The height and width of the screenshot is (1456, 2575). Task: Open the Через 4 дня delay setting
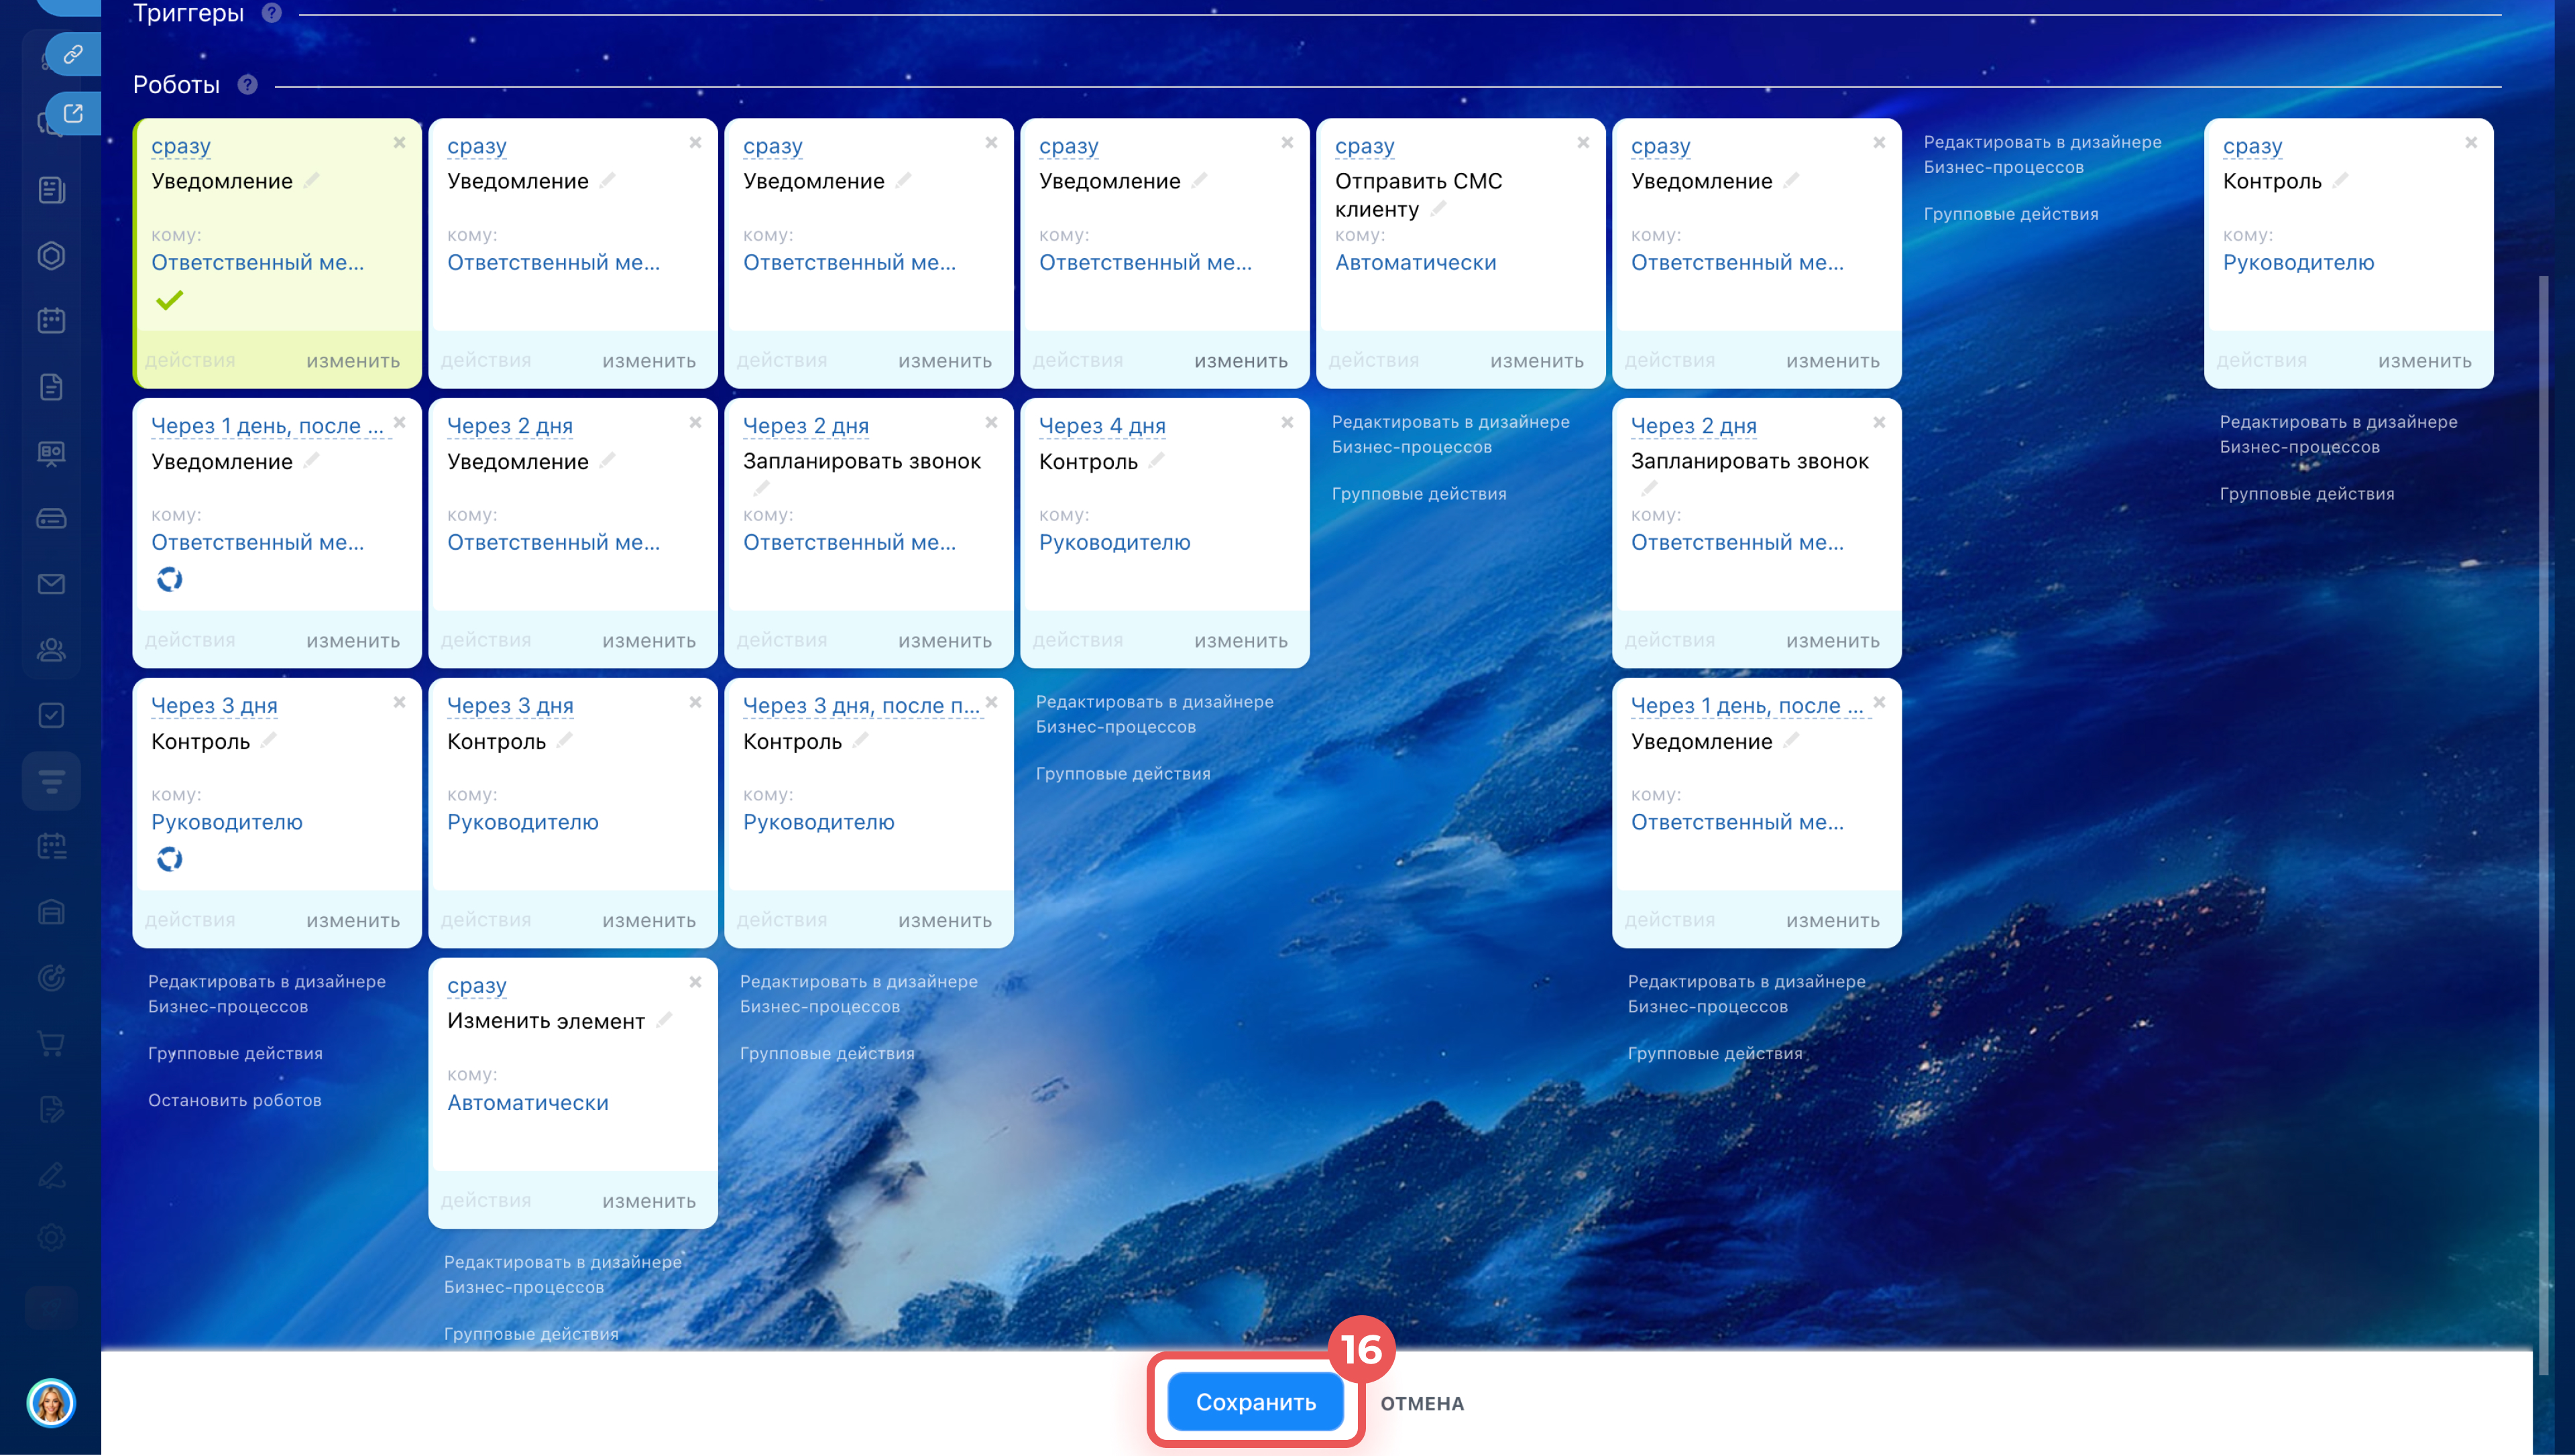[1102, 426]
